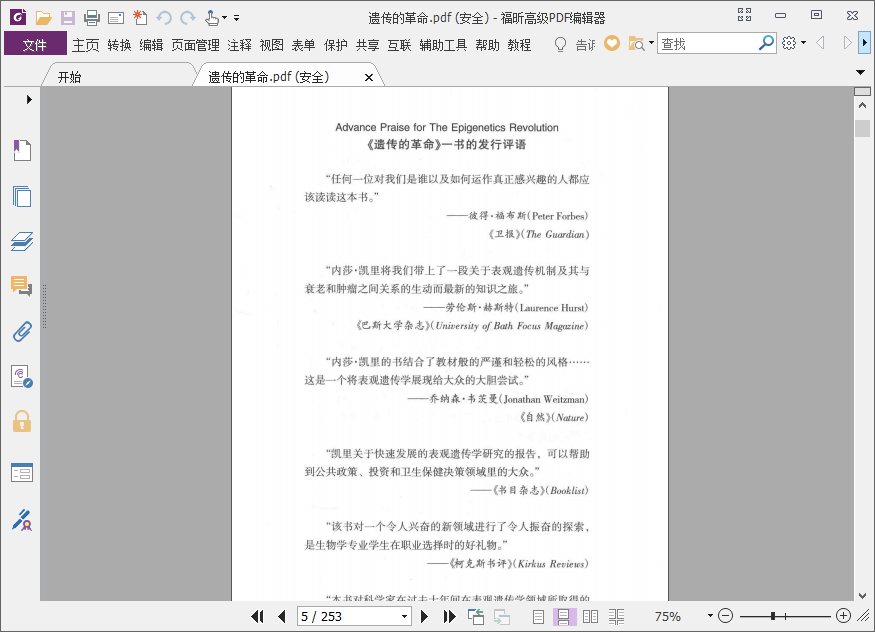Screen dimensions: 875x632
Task: Click the Redo arrow
Action: pos(188,18)
